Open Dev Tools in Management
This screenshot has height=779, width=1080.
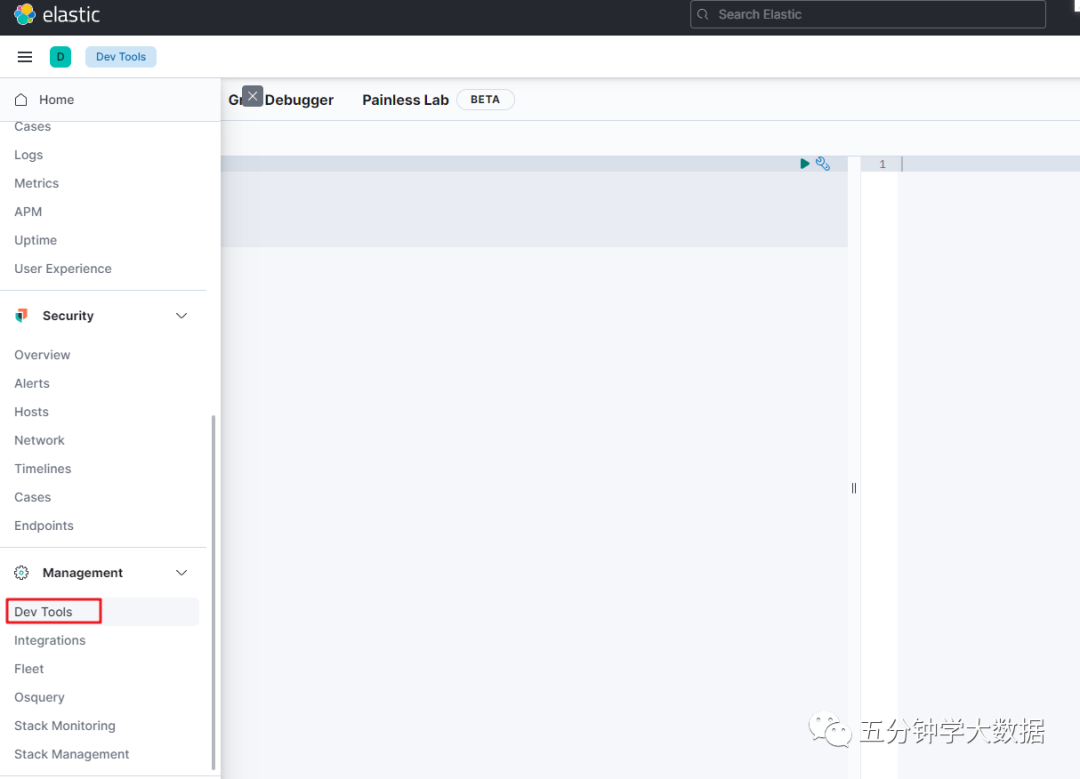43,612
